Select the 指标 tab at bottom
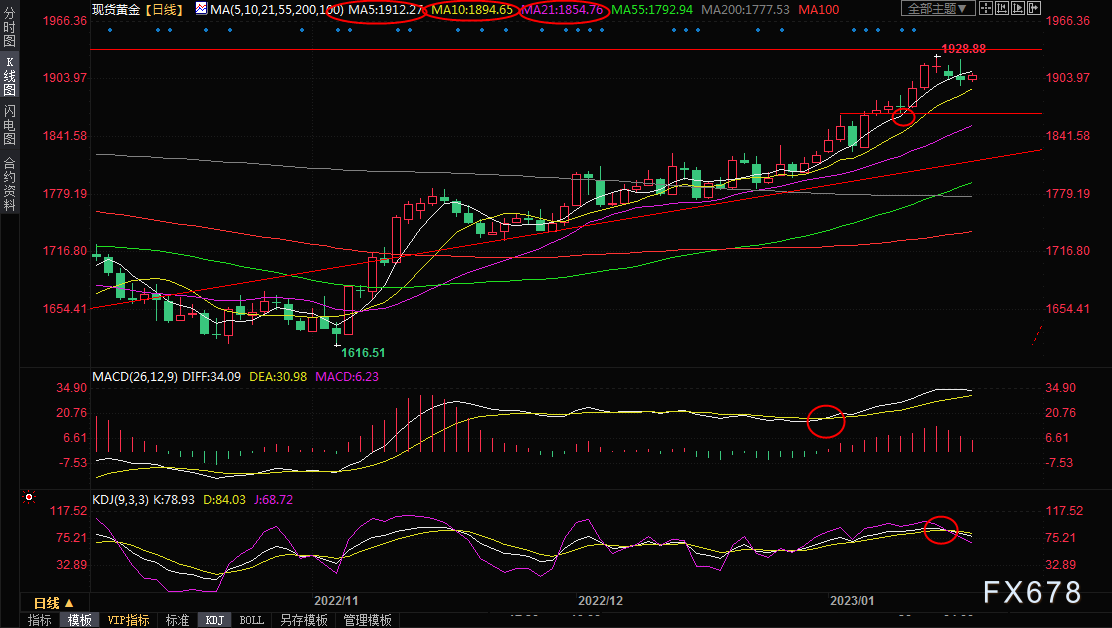Viewport: 1112px width, 628px height. tap(40, 620)
